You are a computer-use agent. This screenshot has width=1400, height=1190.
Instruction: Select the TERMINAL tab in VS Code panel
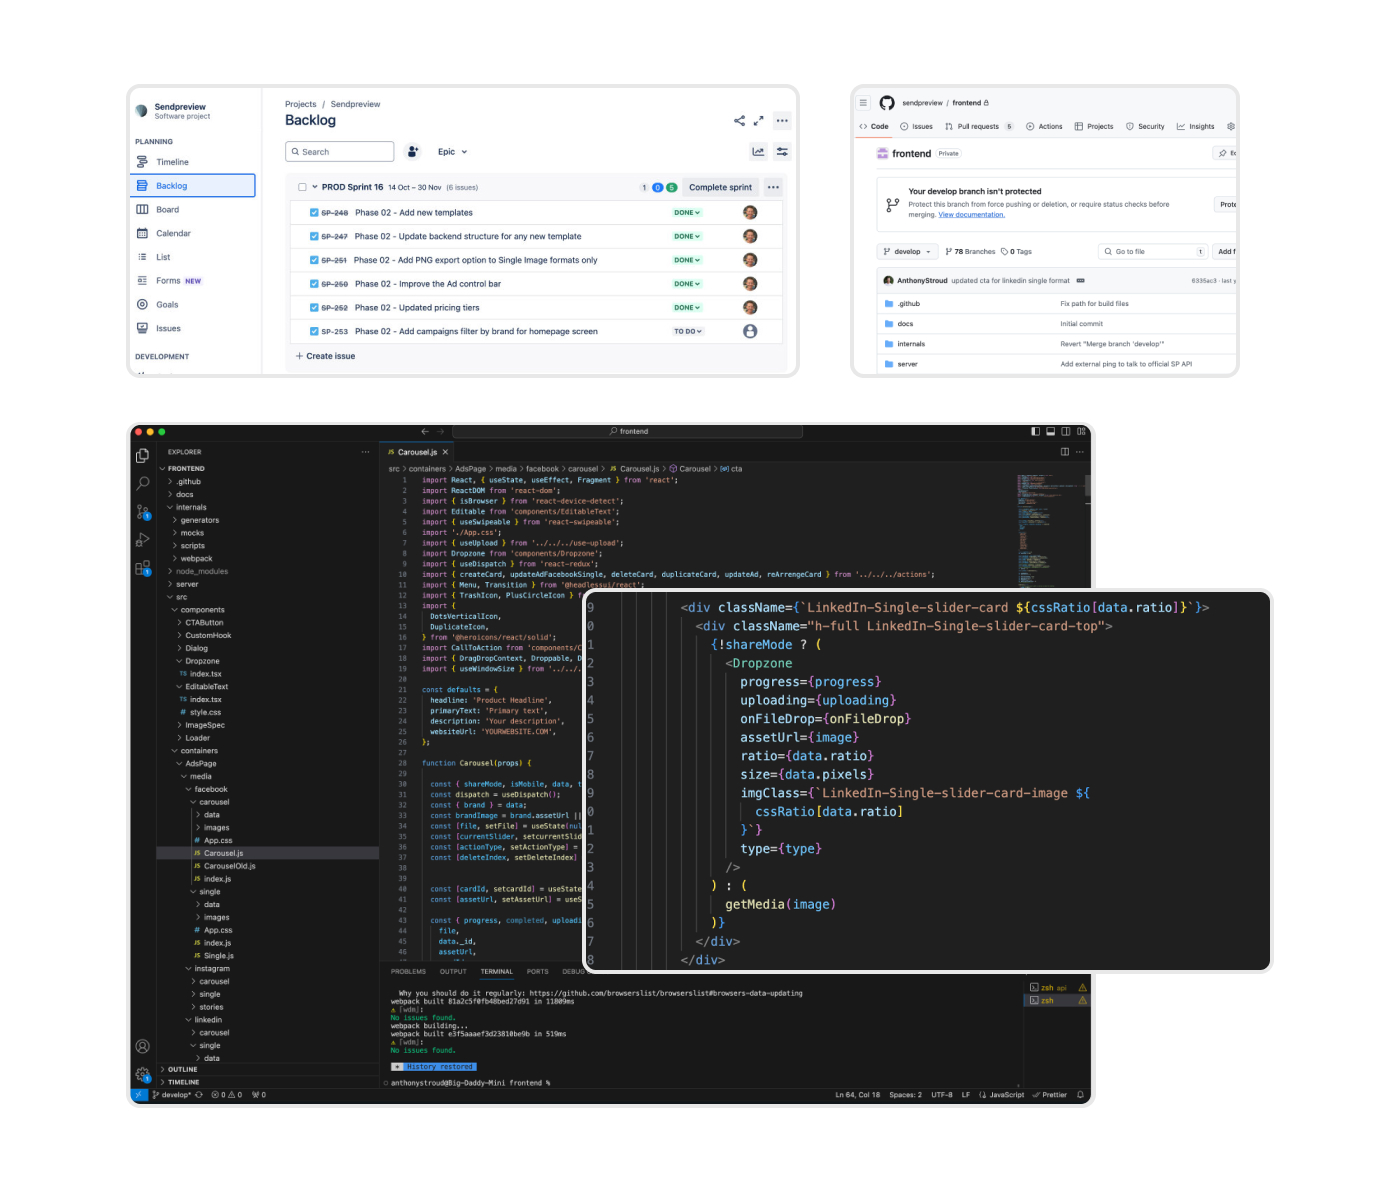497,971
